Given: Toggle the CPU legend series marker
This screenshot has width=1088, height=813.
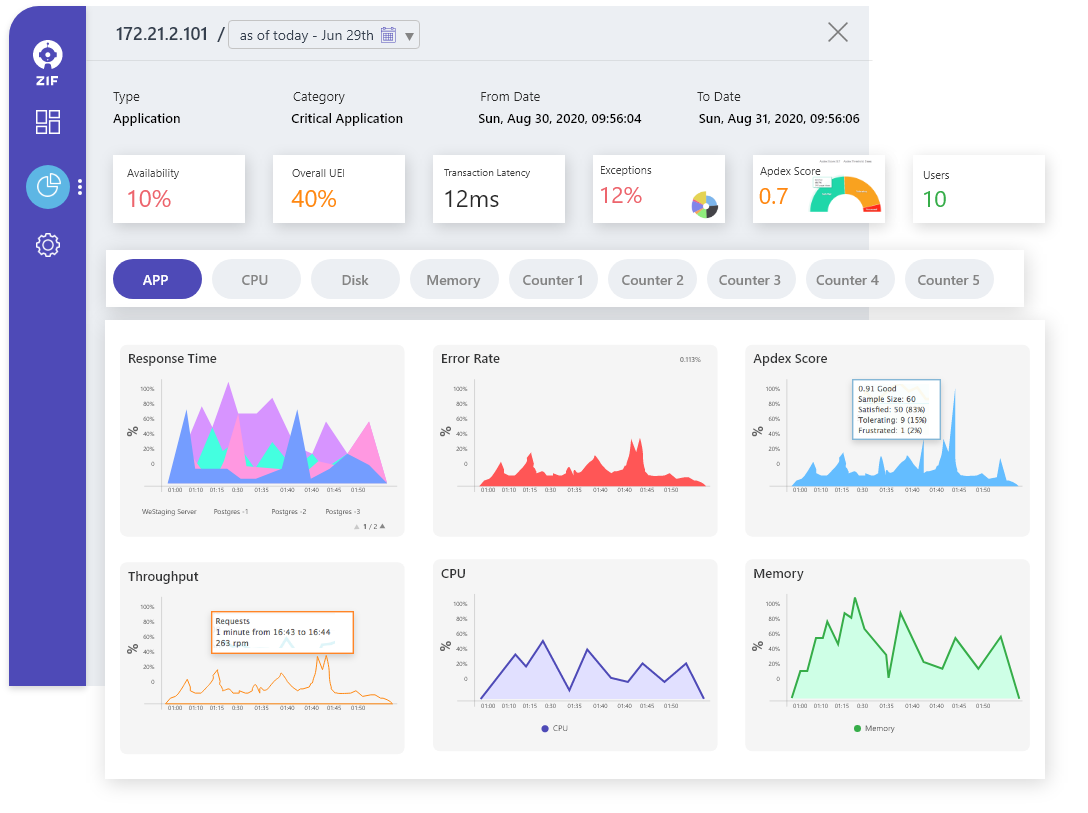Looking at the screenshot, I should tap(545, 728).
